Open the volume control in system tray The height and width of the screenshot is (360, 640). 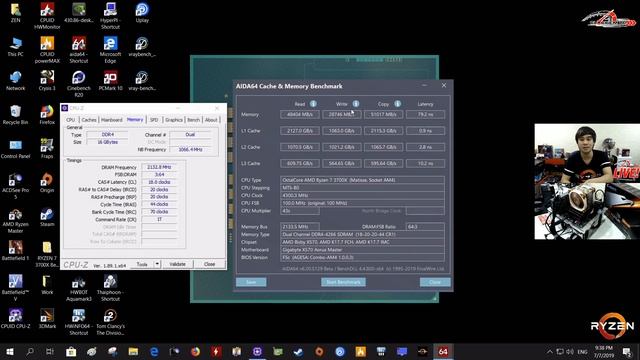point(570,351)
